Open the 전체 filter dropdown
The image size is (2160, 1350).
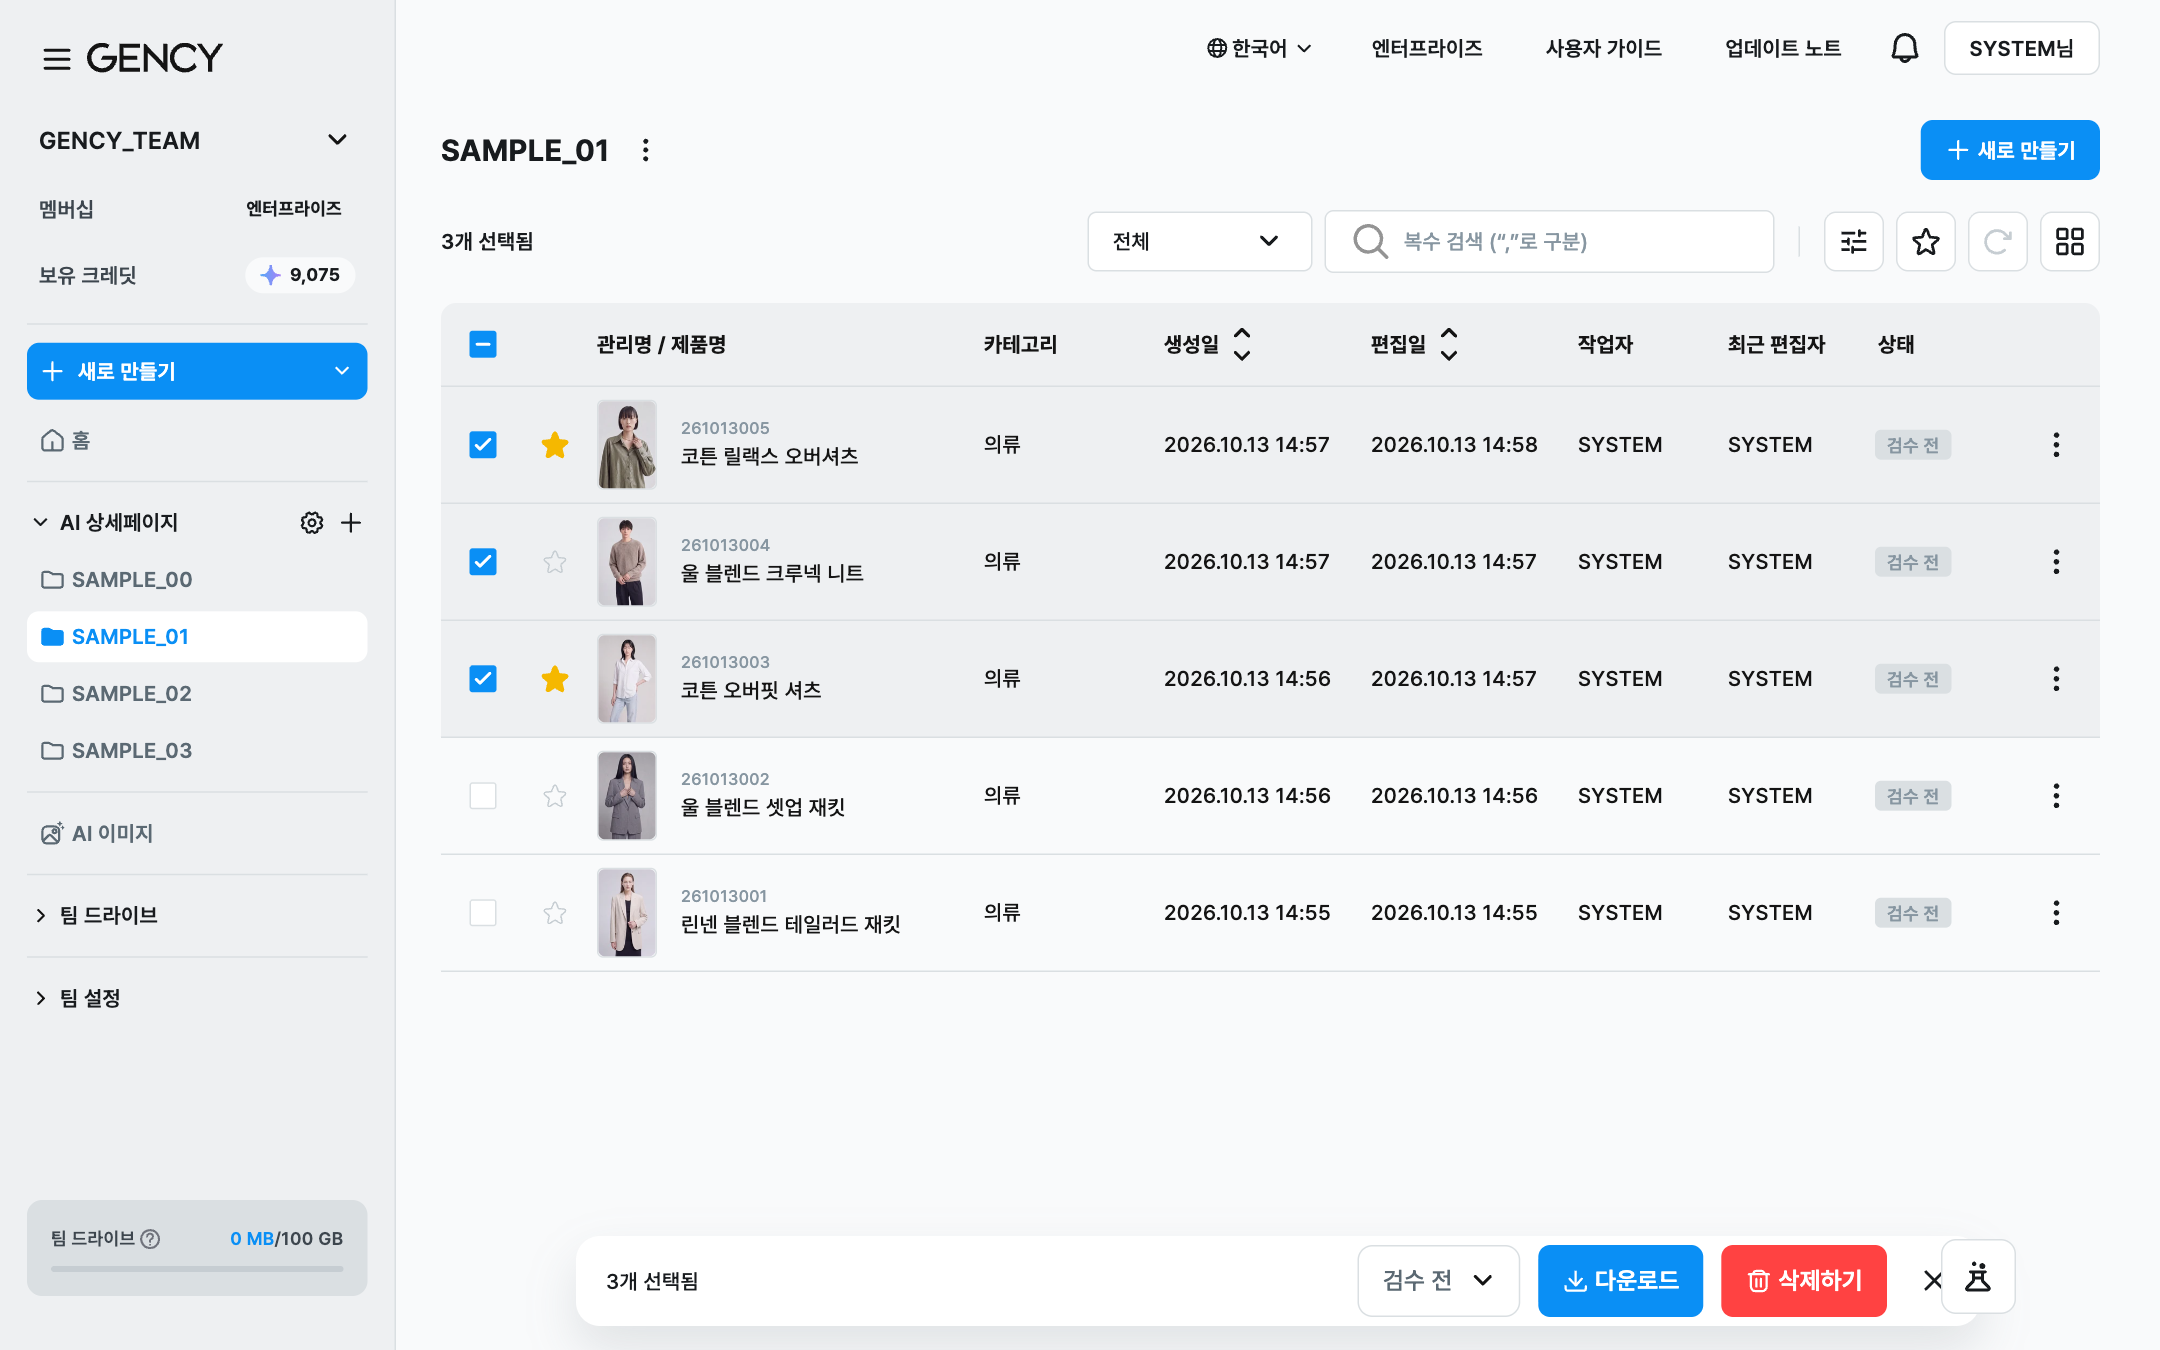(x=1199, y=241)
